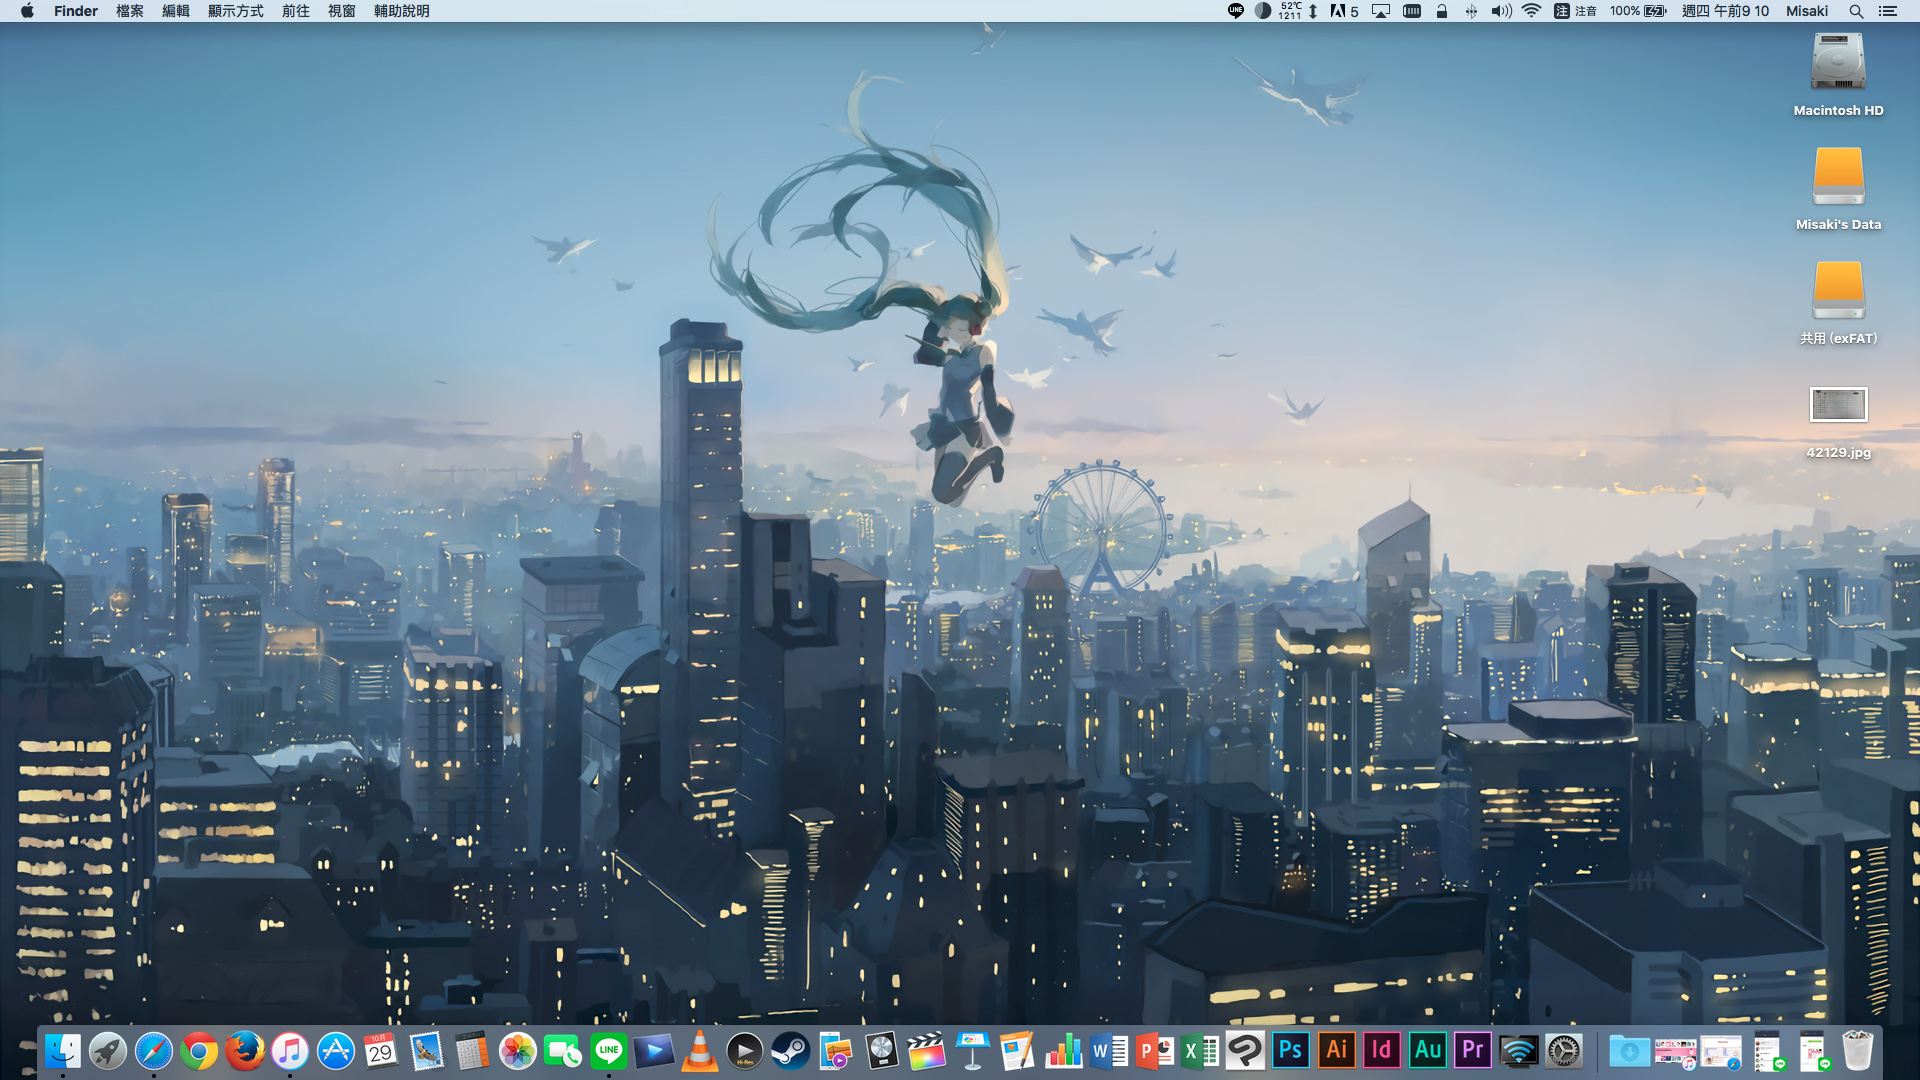
Task: Open Photoshop from the dock
Action: point(1290,1051)
